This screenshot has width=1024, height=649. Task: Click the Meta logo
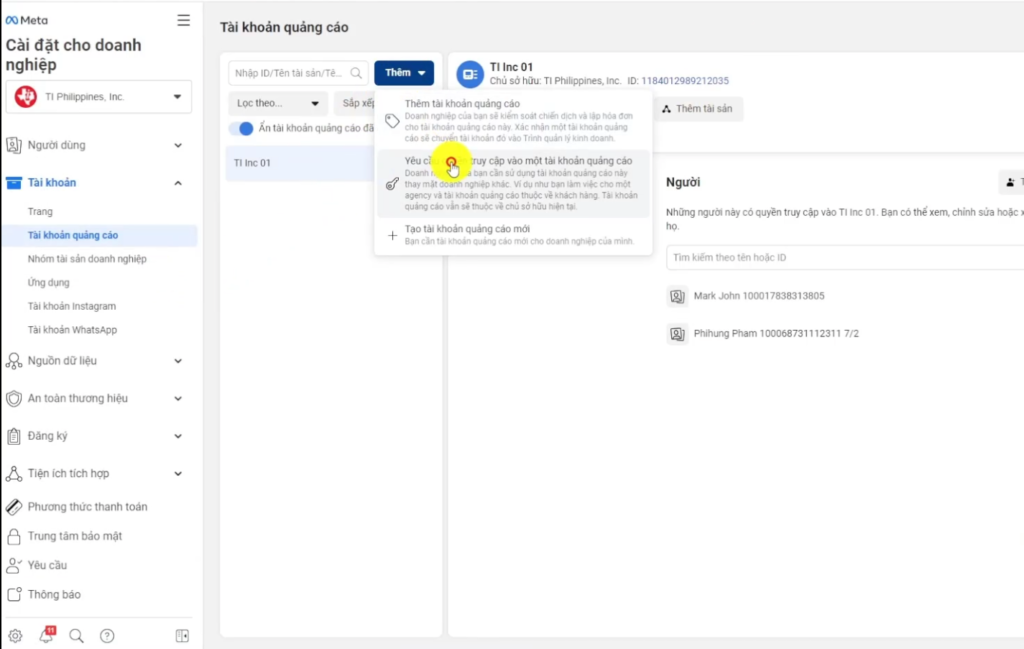27,20
